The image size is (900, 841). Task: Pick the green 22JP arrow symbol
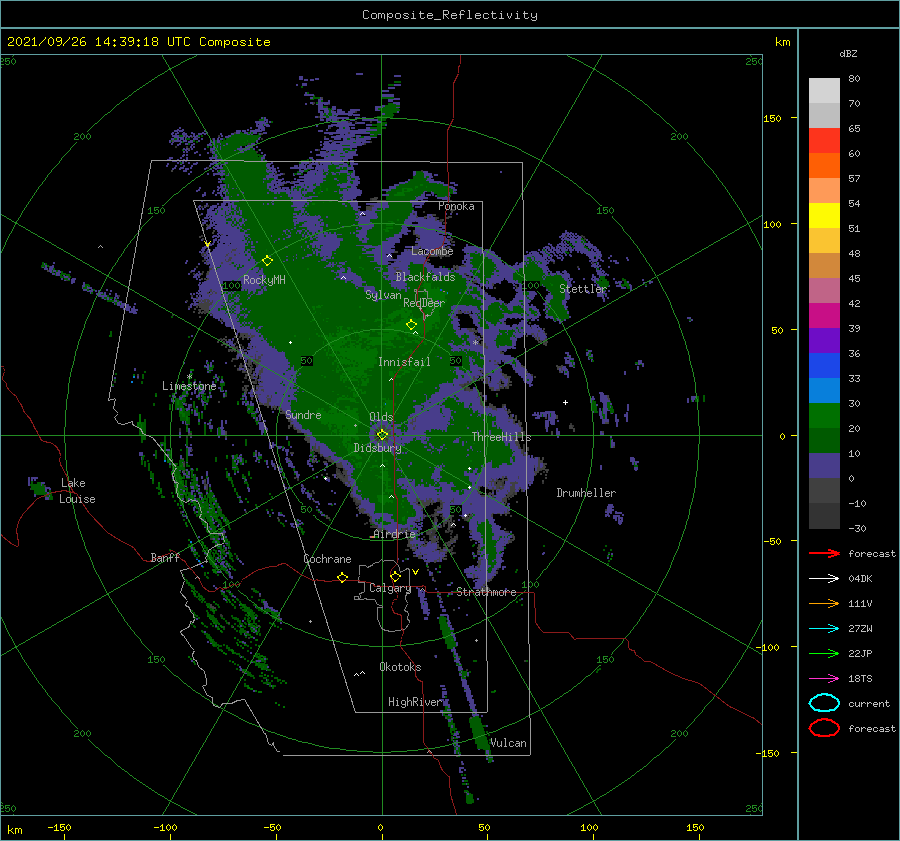click(x=824, y=653)
